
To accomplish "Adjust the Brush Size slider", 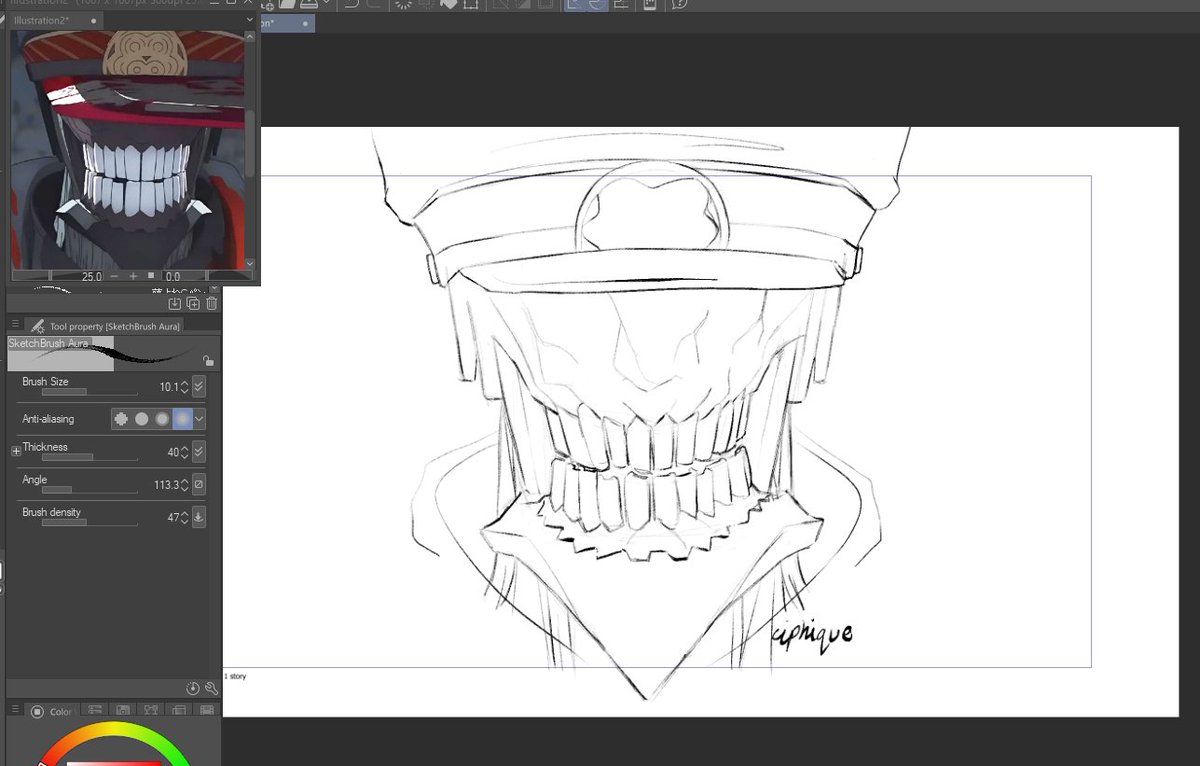I will [89, 392].
